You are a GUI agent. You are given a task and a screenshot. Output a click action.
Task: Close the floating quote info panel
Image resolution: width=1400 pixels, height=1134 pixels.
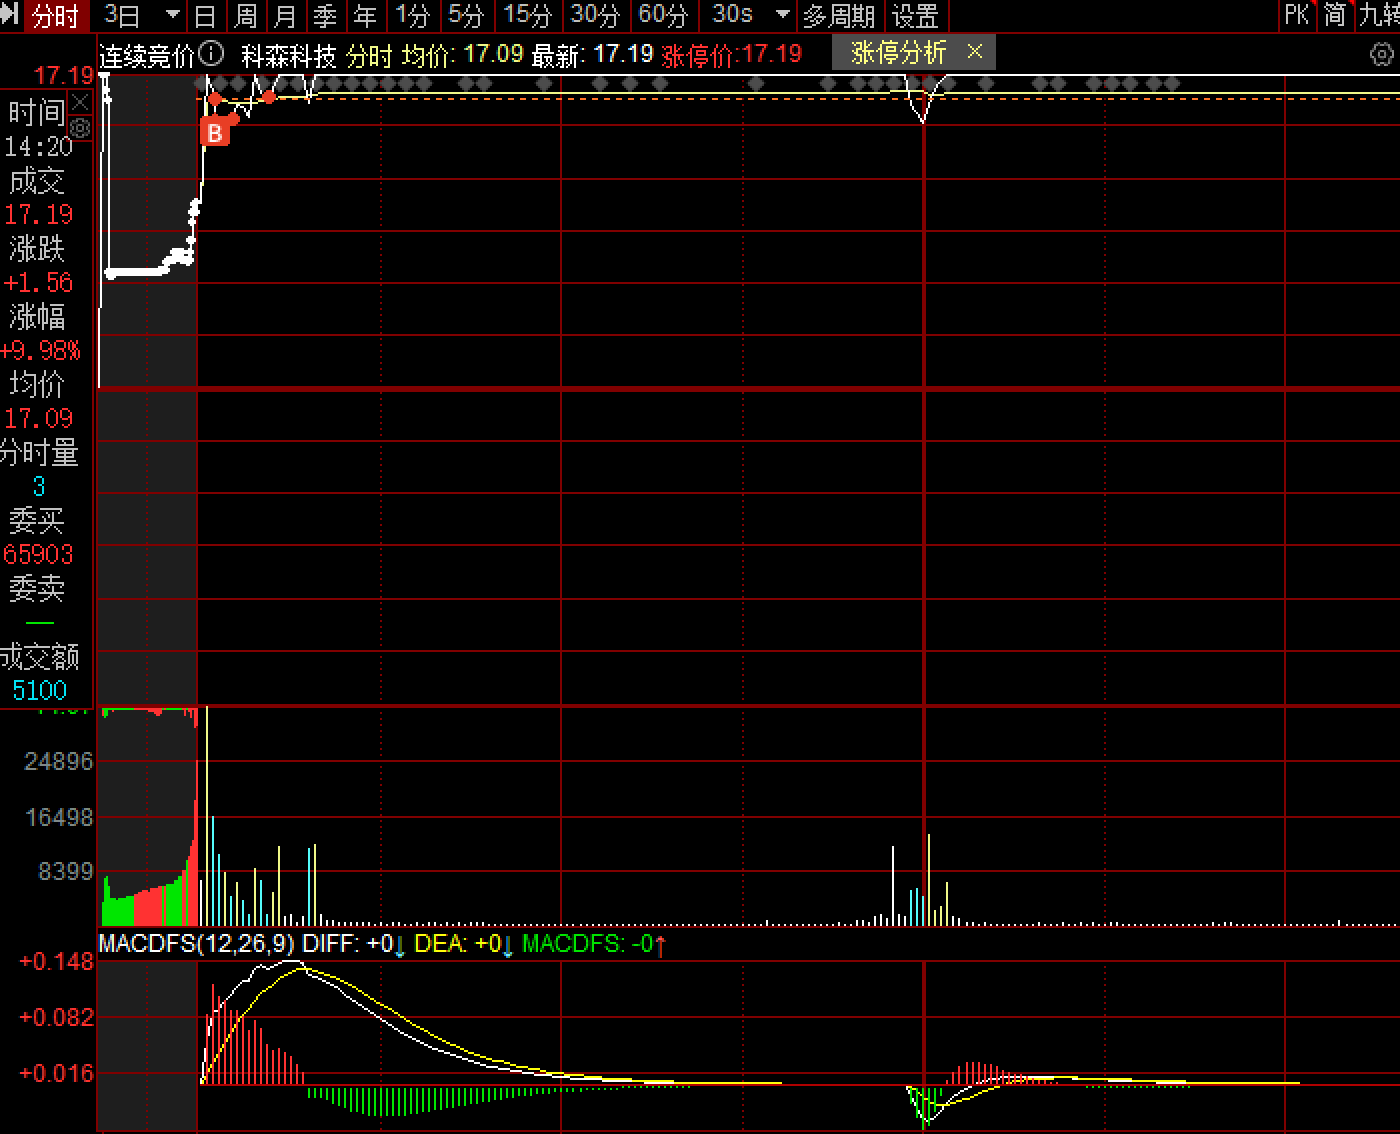[80, 102]
